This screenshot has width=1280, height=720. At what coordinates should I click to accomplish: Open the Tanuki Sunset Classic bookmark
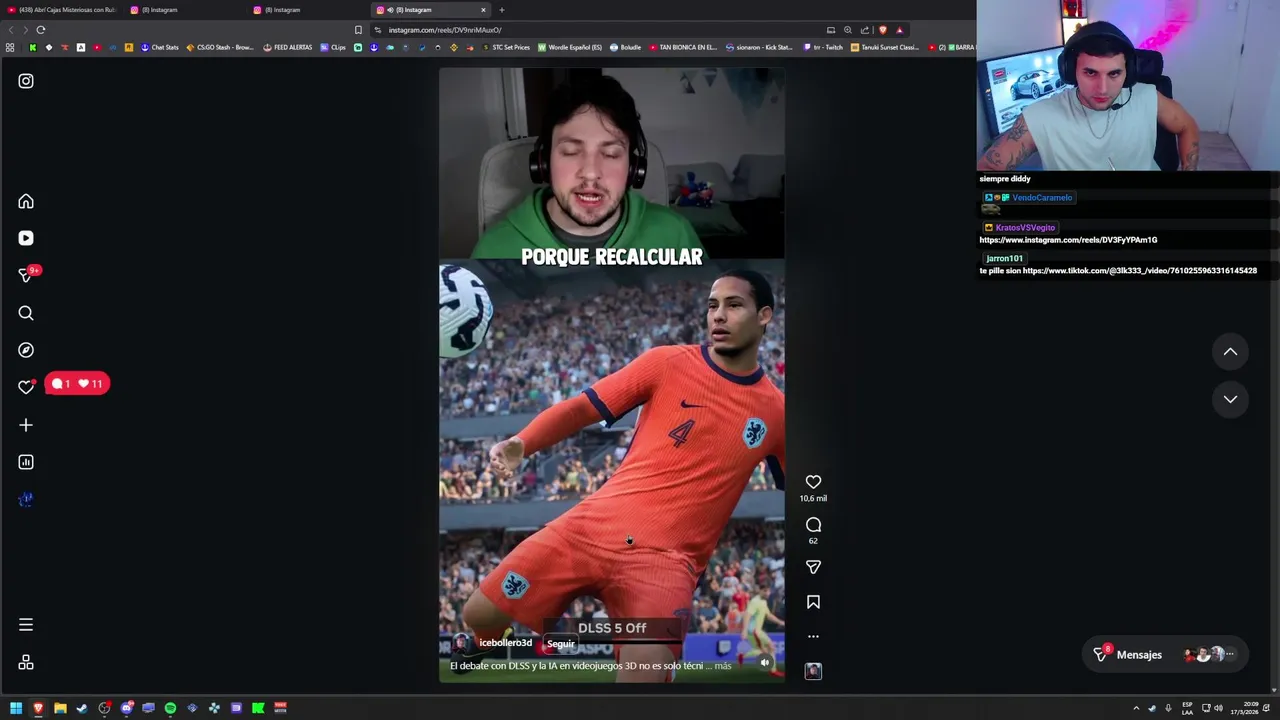click(885, 47)
